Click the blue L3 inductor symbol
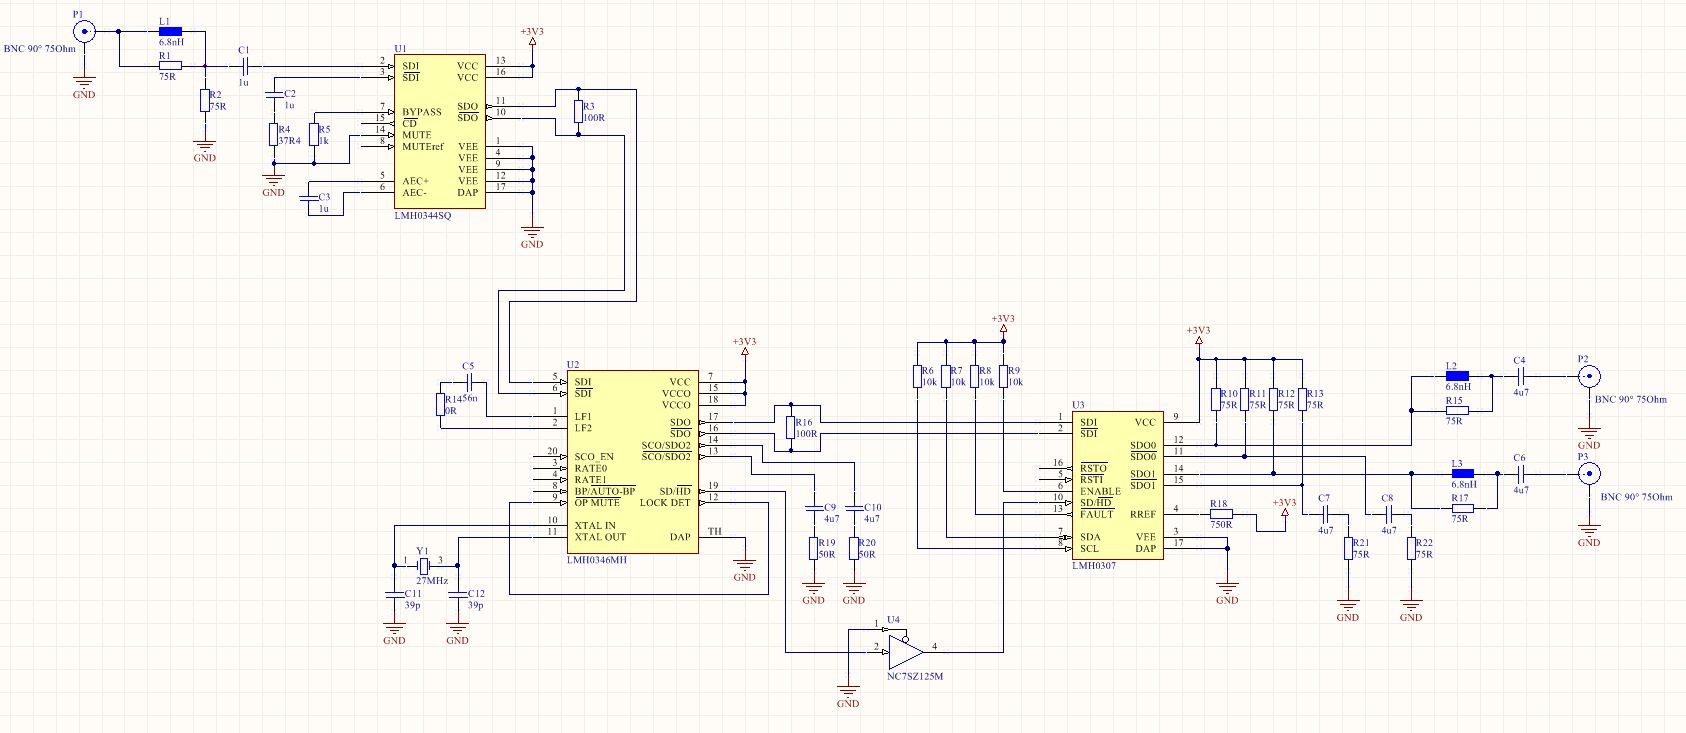Viewport: 1686px width, 733px height. point(1462,474)
